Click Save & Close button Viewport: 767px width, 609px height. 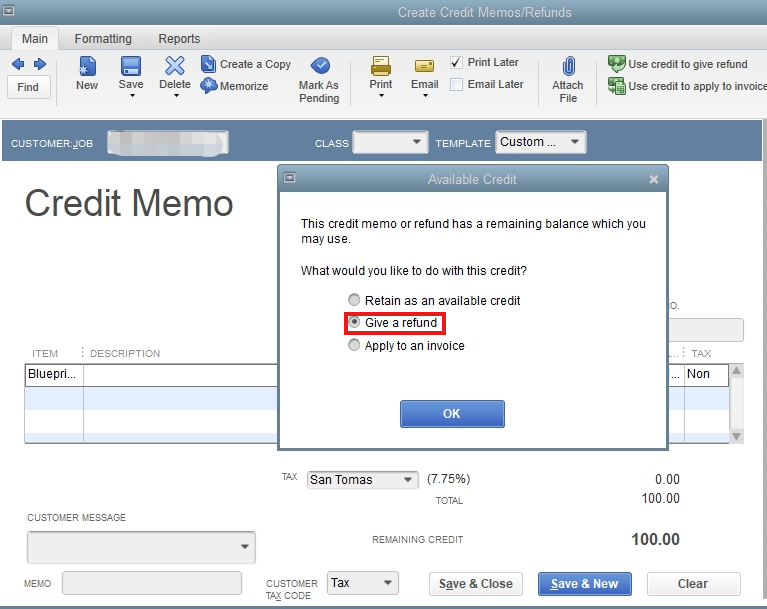point(475,584)
